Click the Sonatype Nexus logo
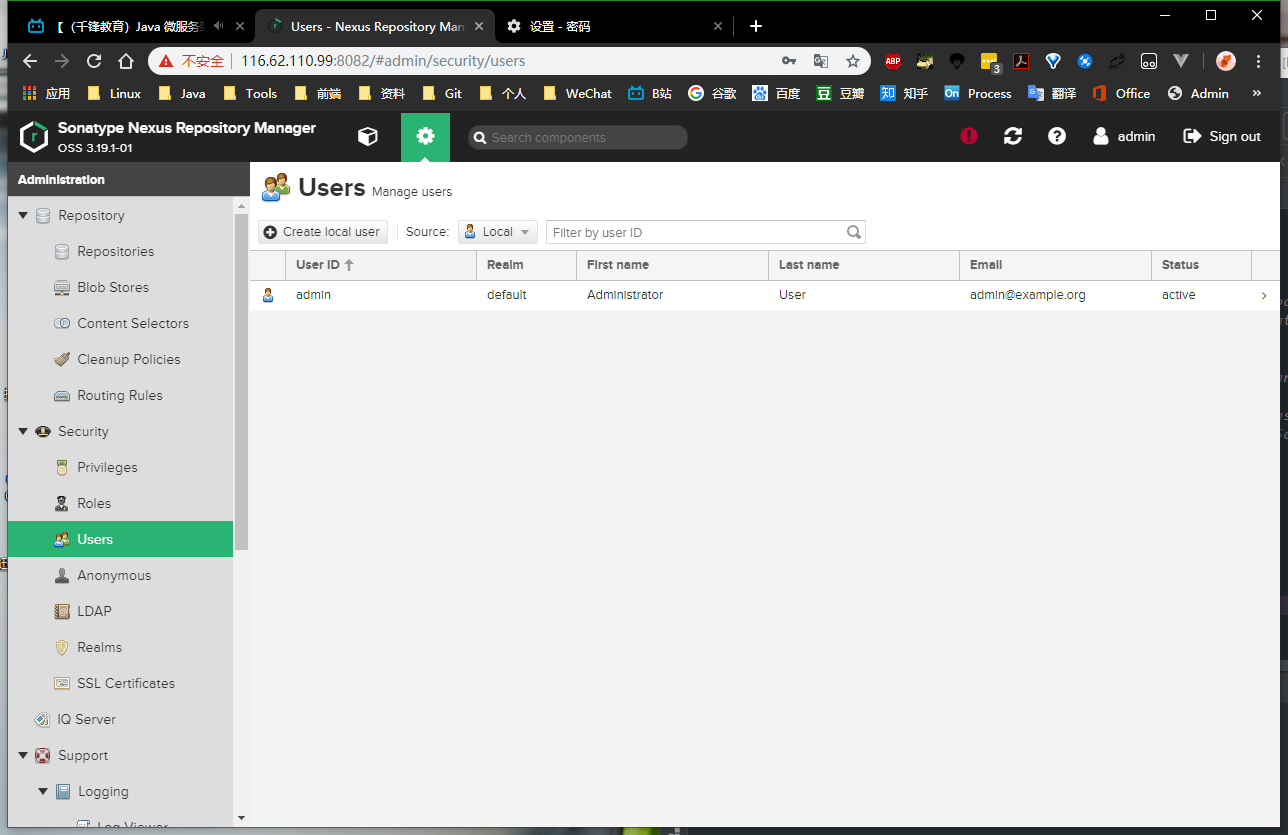 (34, 136)
